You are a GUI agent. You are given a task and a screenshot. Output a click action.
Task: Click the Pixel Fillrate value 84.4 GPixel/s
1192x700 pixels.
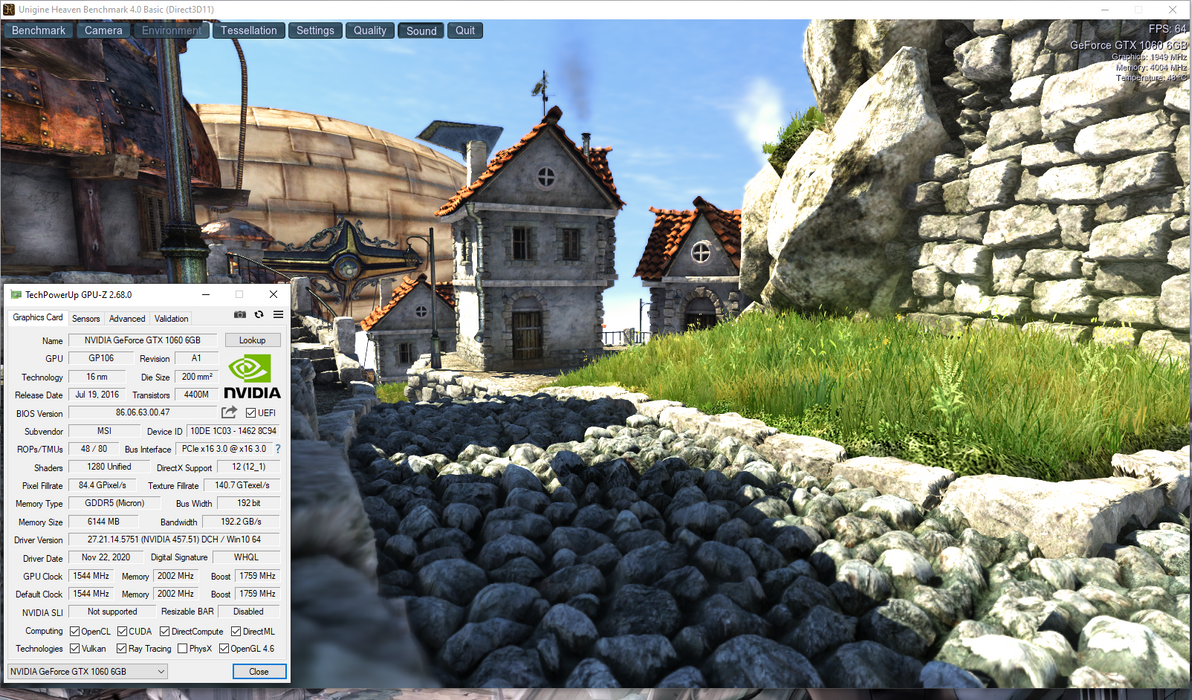(103, 485)
